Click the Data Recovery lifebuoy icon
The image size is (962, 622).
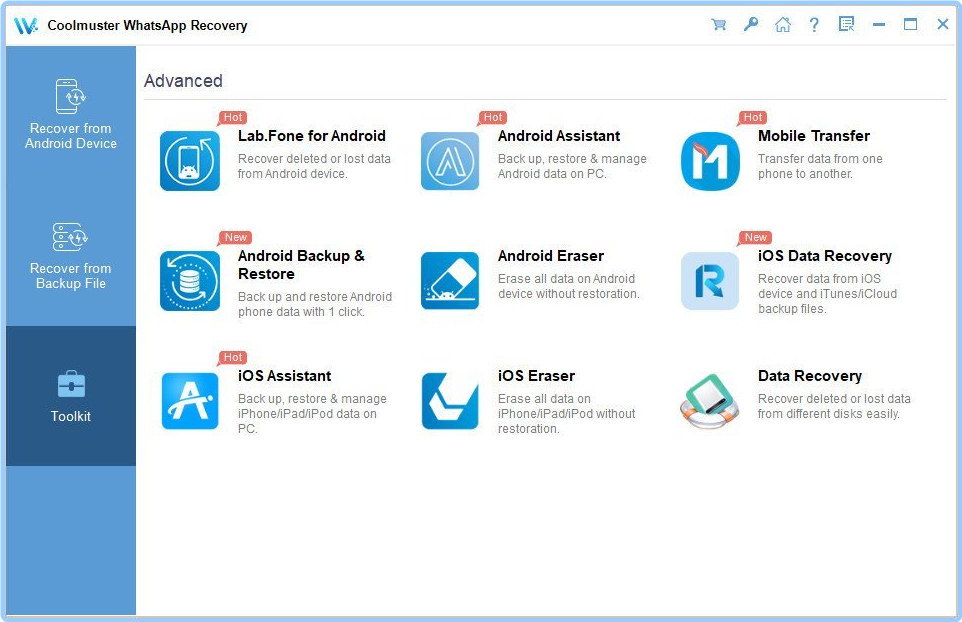click(x=710, y=401)
